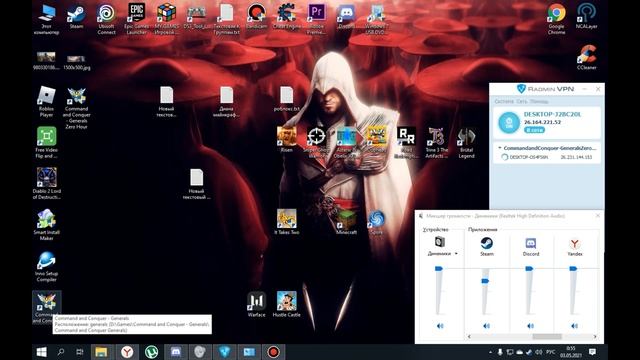Adjust the Динамики device volume slider
Viewport: 640px width, 360px height.
[x=439, y=269]
